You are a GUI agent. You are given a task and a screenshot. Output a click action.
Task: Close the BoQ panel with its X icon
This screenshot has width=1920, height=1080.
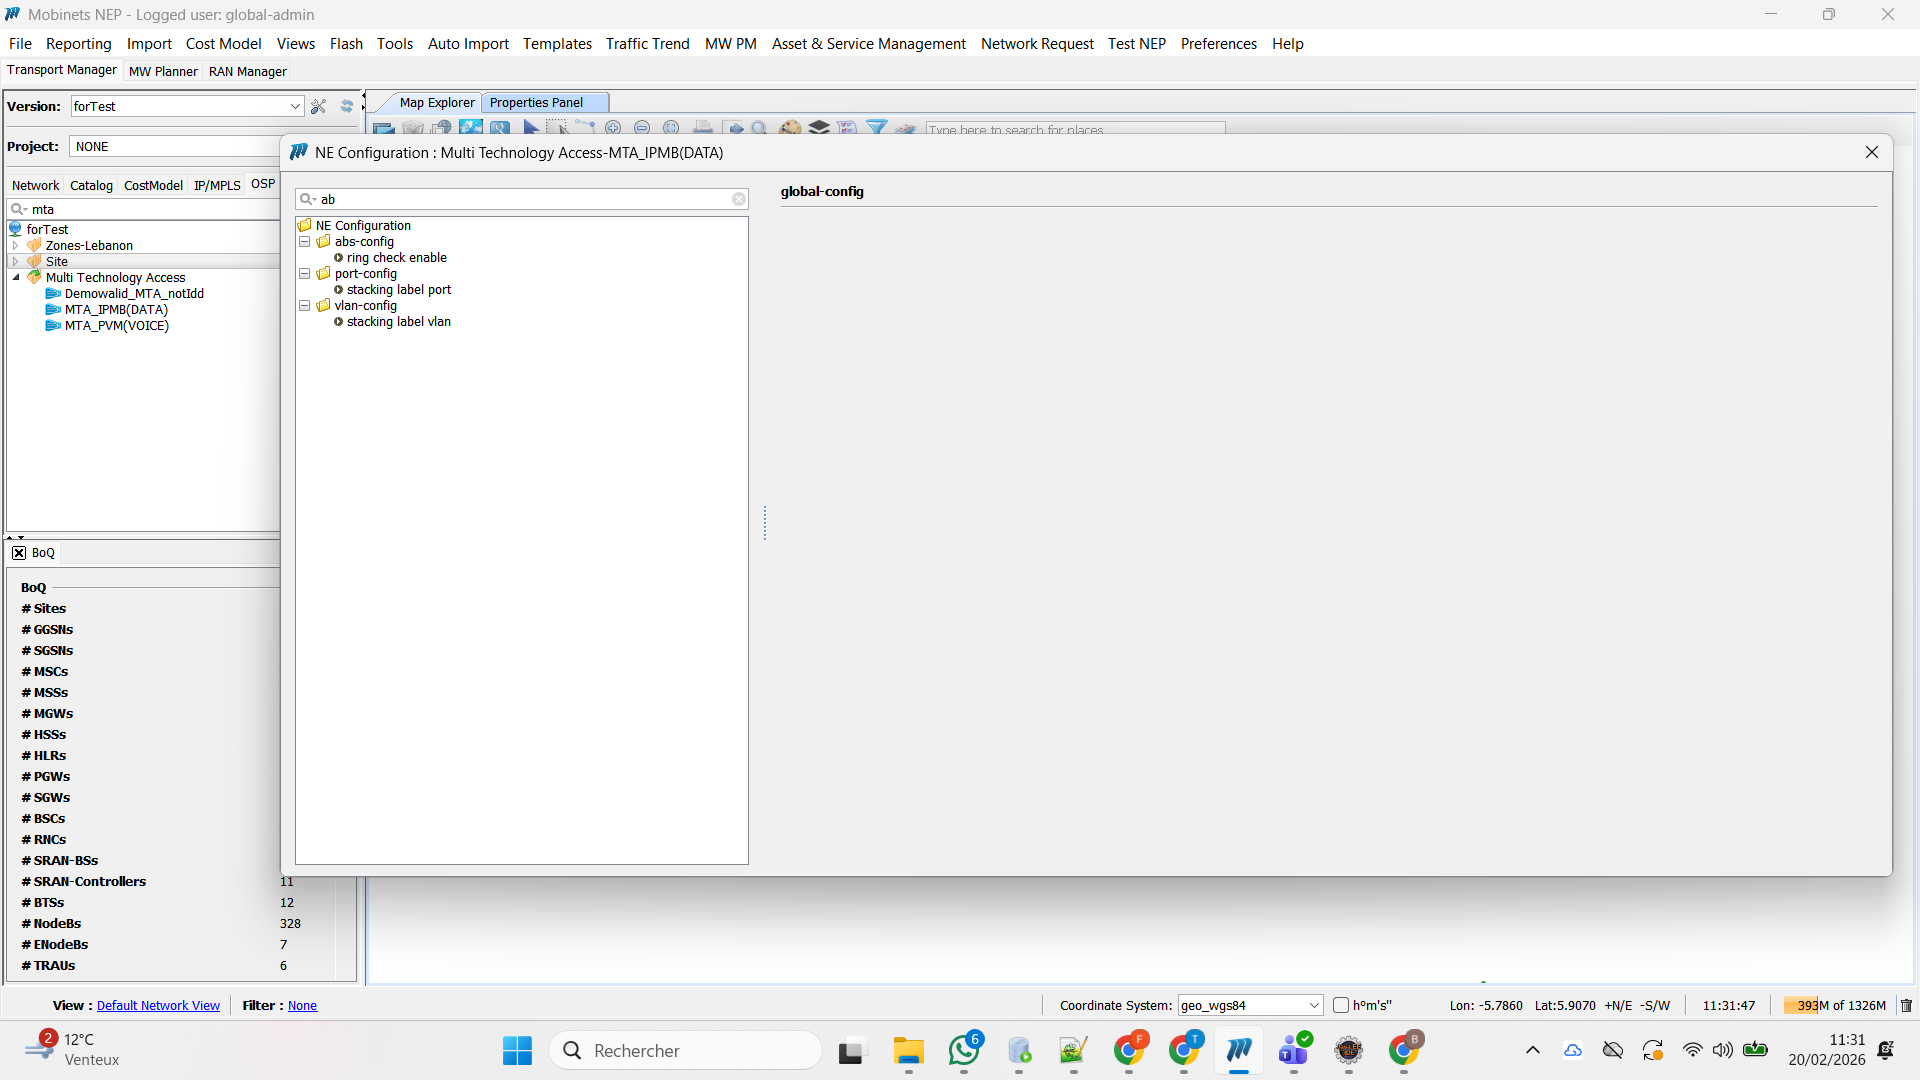coord(19,553)
